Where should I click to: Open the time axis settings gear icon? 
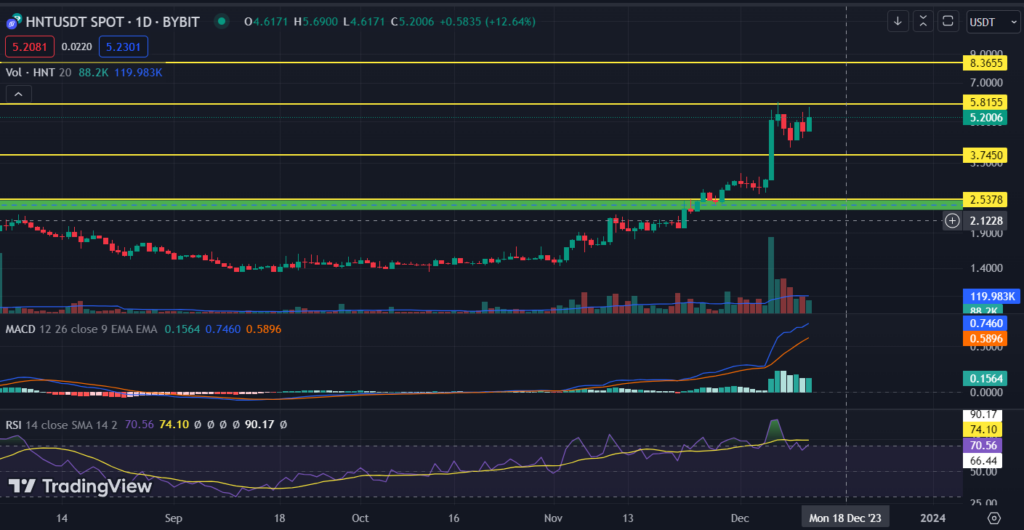(993, 518)
